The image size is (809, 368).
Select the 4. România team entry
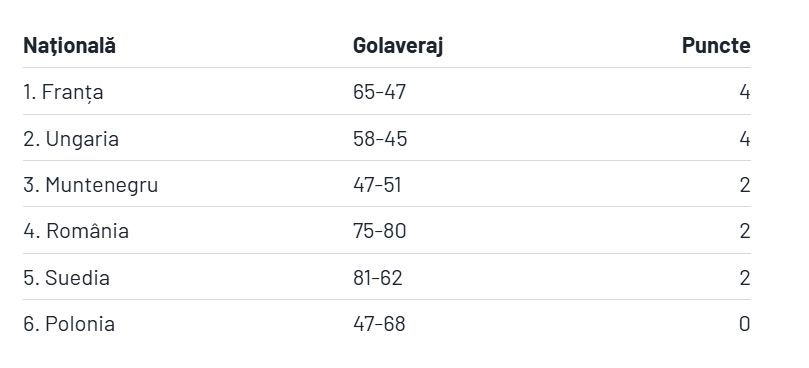coord(76,231)
